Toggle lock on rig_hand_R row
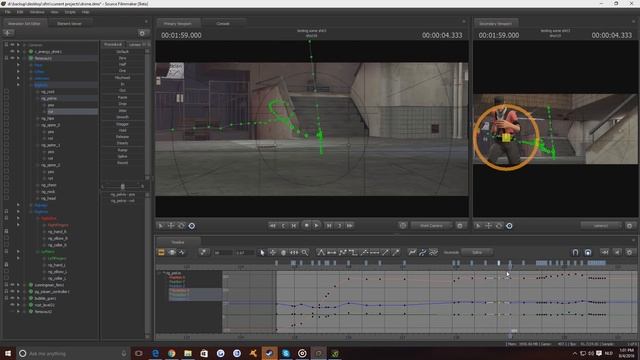This screenshot has height=360, width=640. click(x=6, y=231)
